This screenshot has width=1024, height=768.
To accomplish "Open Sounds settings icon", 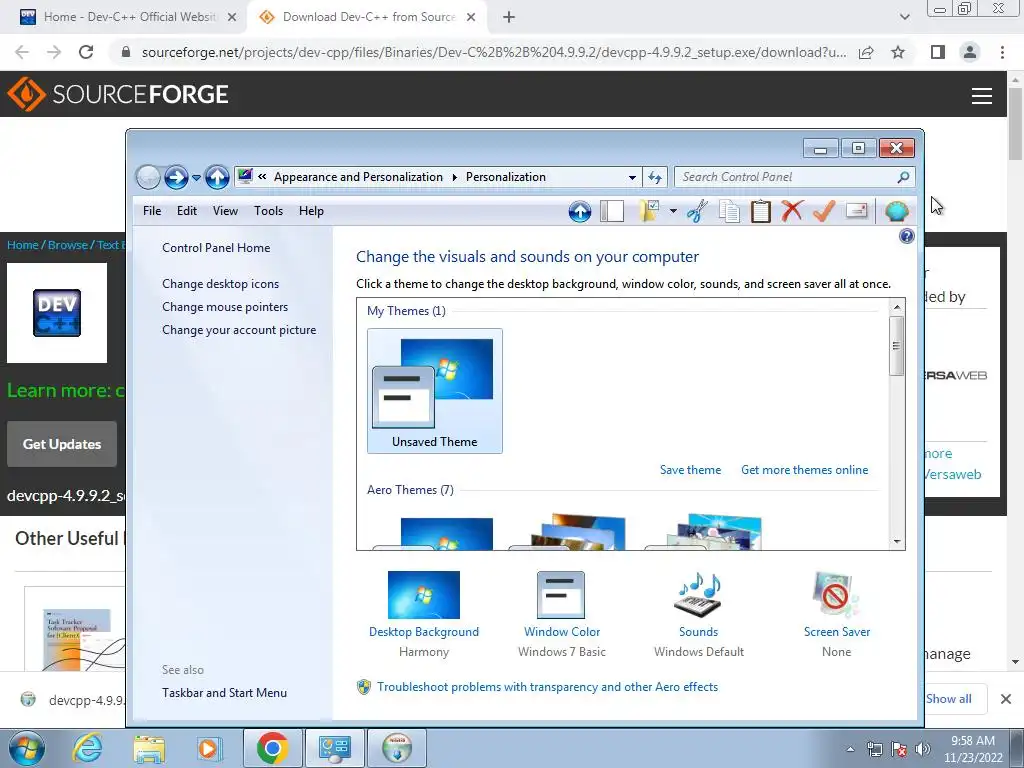I will point(698,595).
